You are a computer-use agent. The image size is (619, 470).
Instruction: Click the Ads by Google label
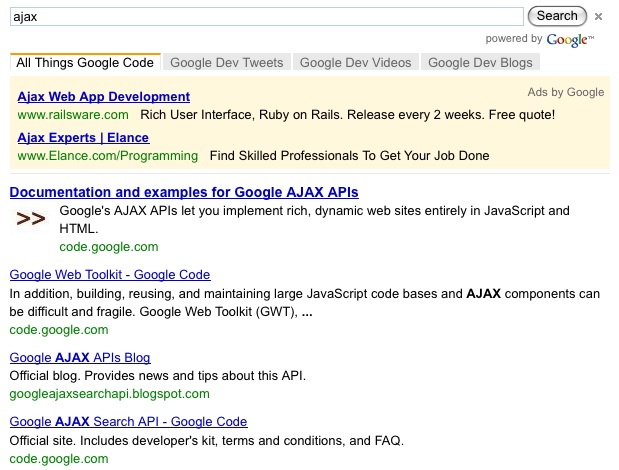tap(566, 92)
